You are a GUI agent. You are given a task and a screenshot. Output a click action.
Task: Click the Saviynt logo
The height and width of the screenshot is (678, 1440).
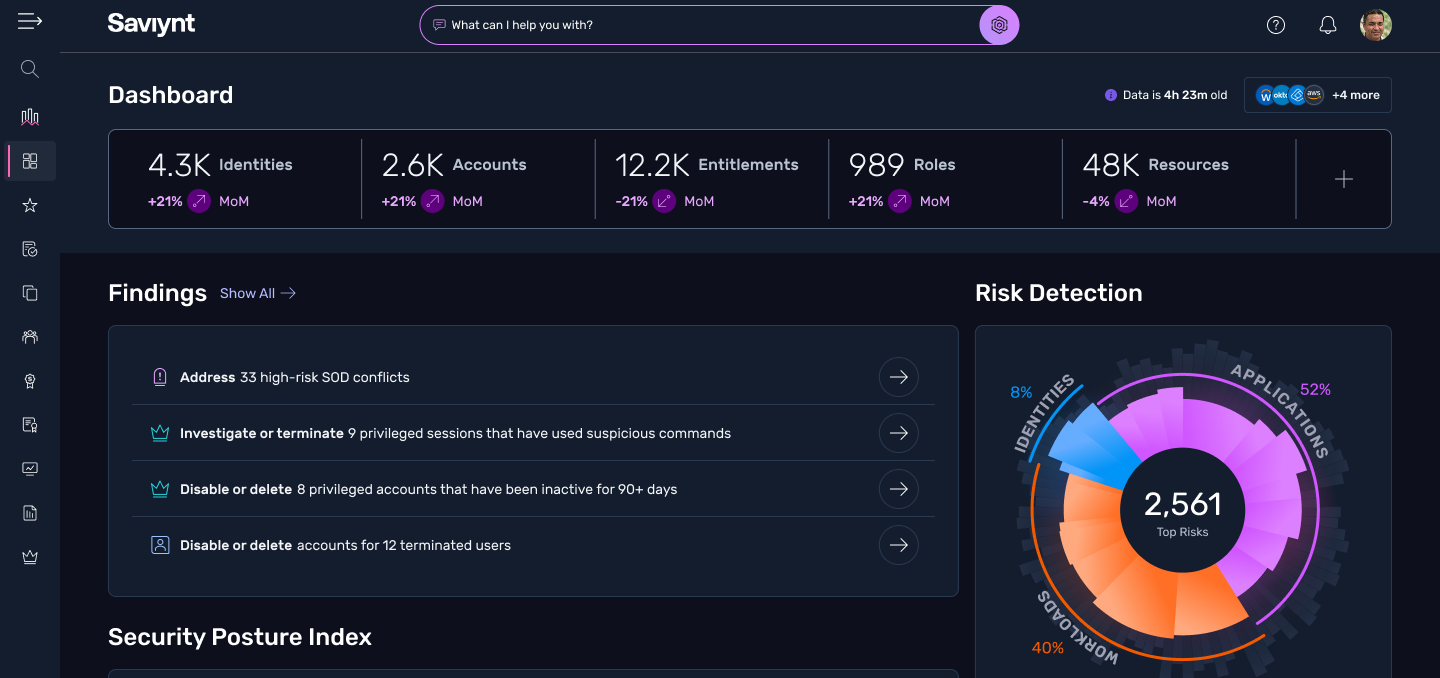151,25
